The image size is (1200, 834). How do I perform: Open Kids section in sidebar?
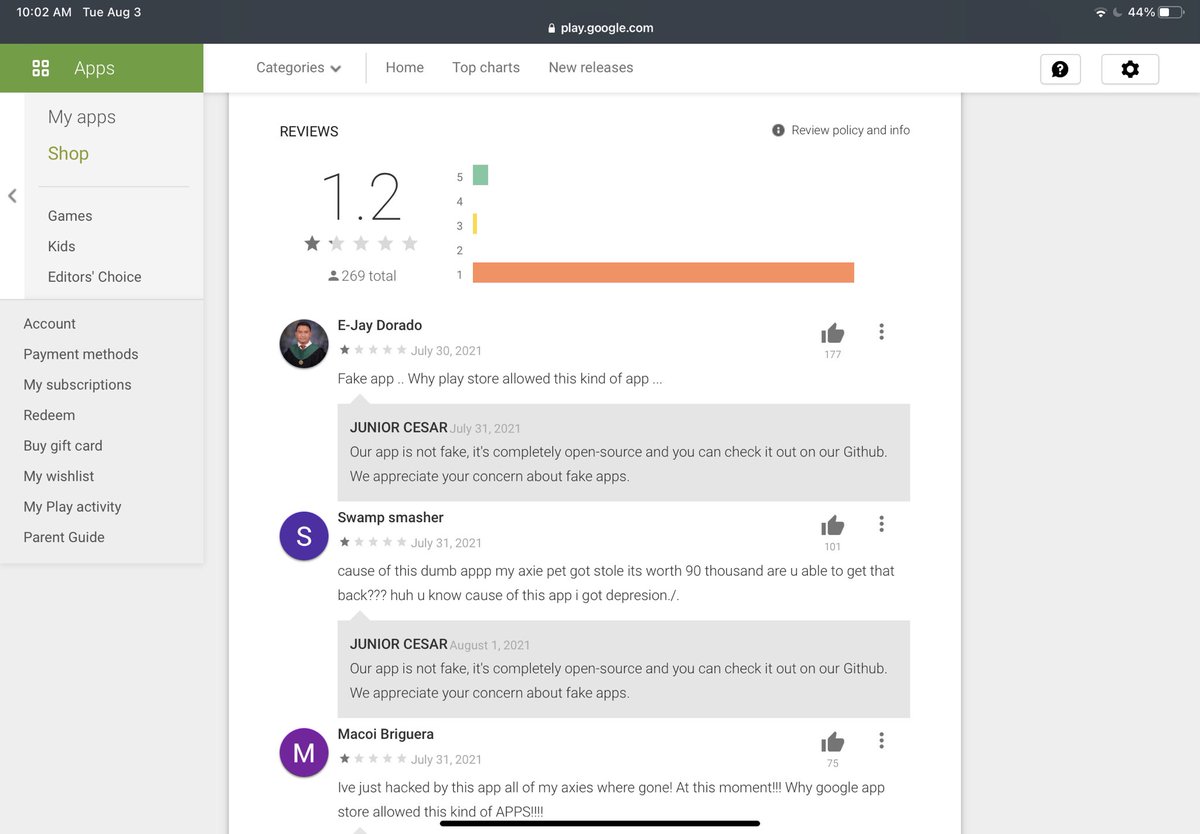(x=61, y=246)
